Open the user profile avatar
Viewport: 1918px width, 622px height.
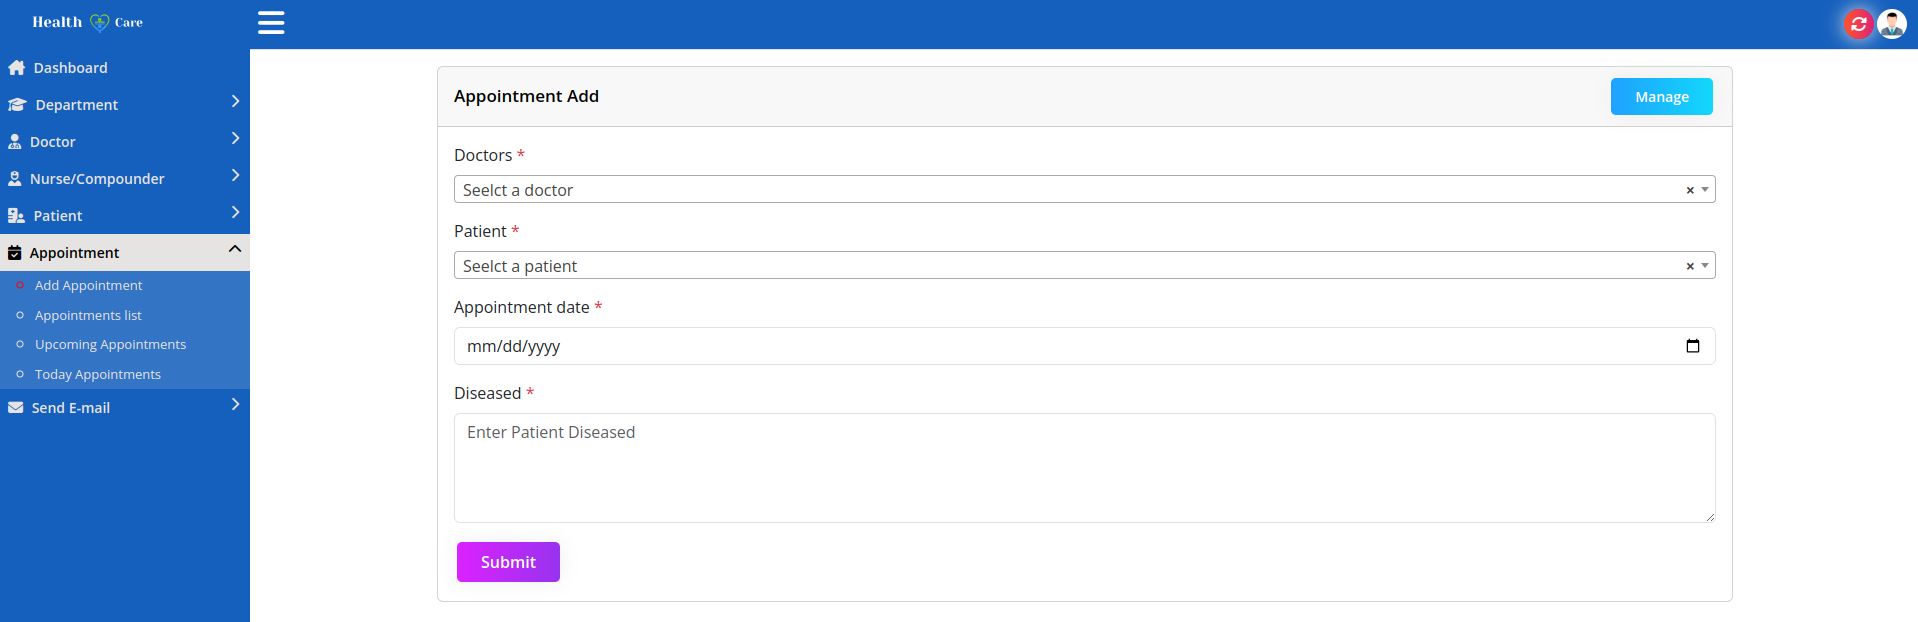tap(1891, 24)
